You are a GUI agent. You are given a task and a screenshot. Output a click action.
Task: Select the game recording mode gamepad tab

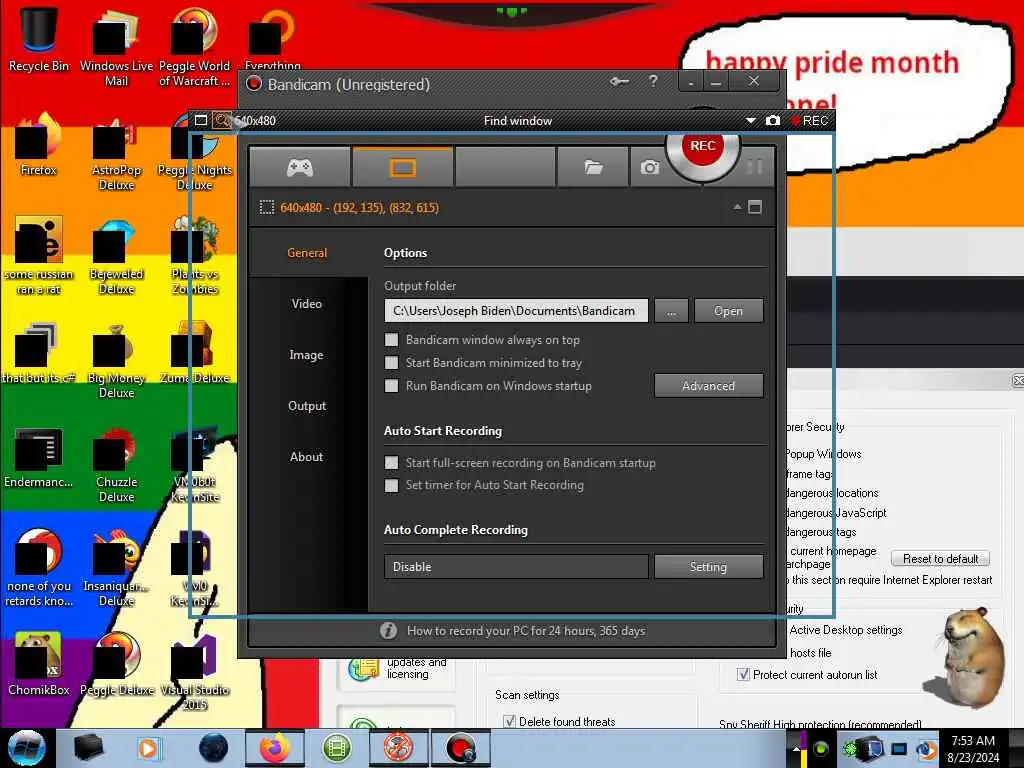pyautogui.click(x=300, y=168)
